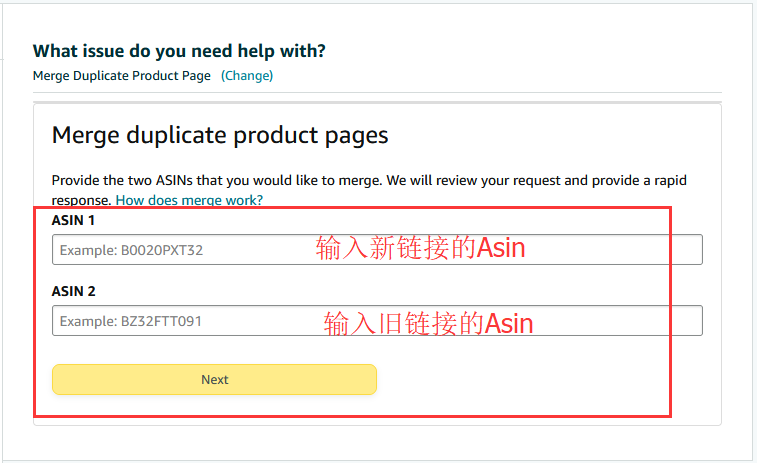Click the 'Provide the two ASINs' instruction text
Image resolution: width=757 pixels, height=463 pixels.
pos(369,190)
